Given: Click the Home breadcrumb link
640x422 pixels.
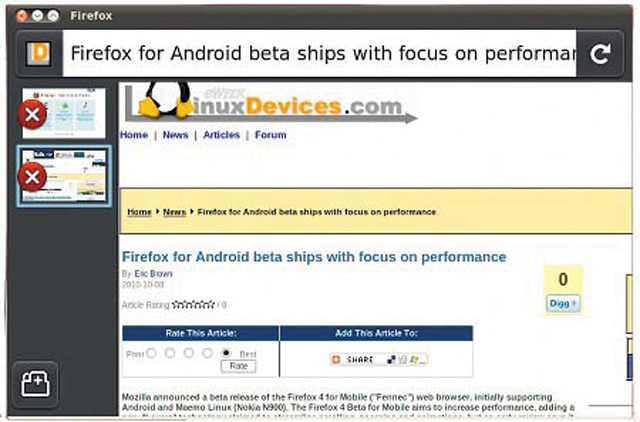Looking at the screenshot, I should pos(139,212).
